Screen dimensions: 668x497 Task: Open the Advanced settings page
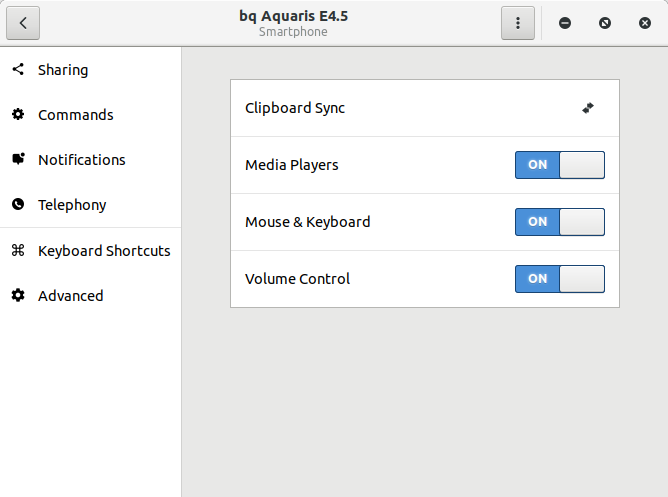coord(70,296)
